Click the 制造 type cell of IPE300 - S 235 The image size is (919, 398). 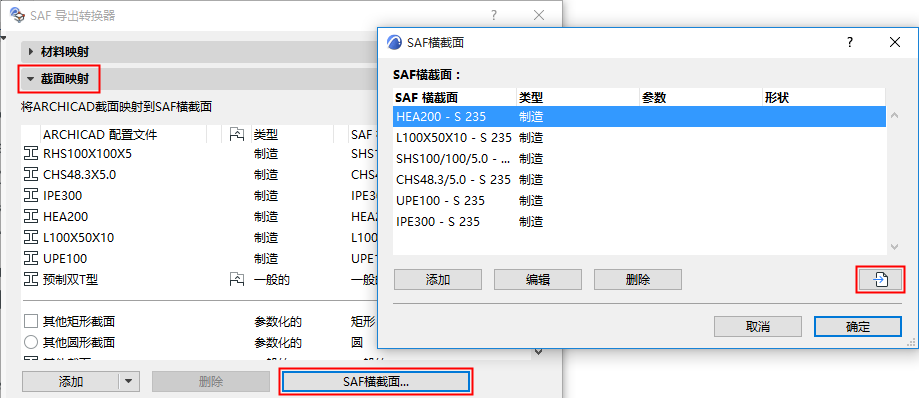[x=531, y=222]
